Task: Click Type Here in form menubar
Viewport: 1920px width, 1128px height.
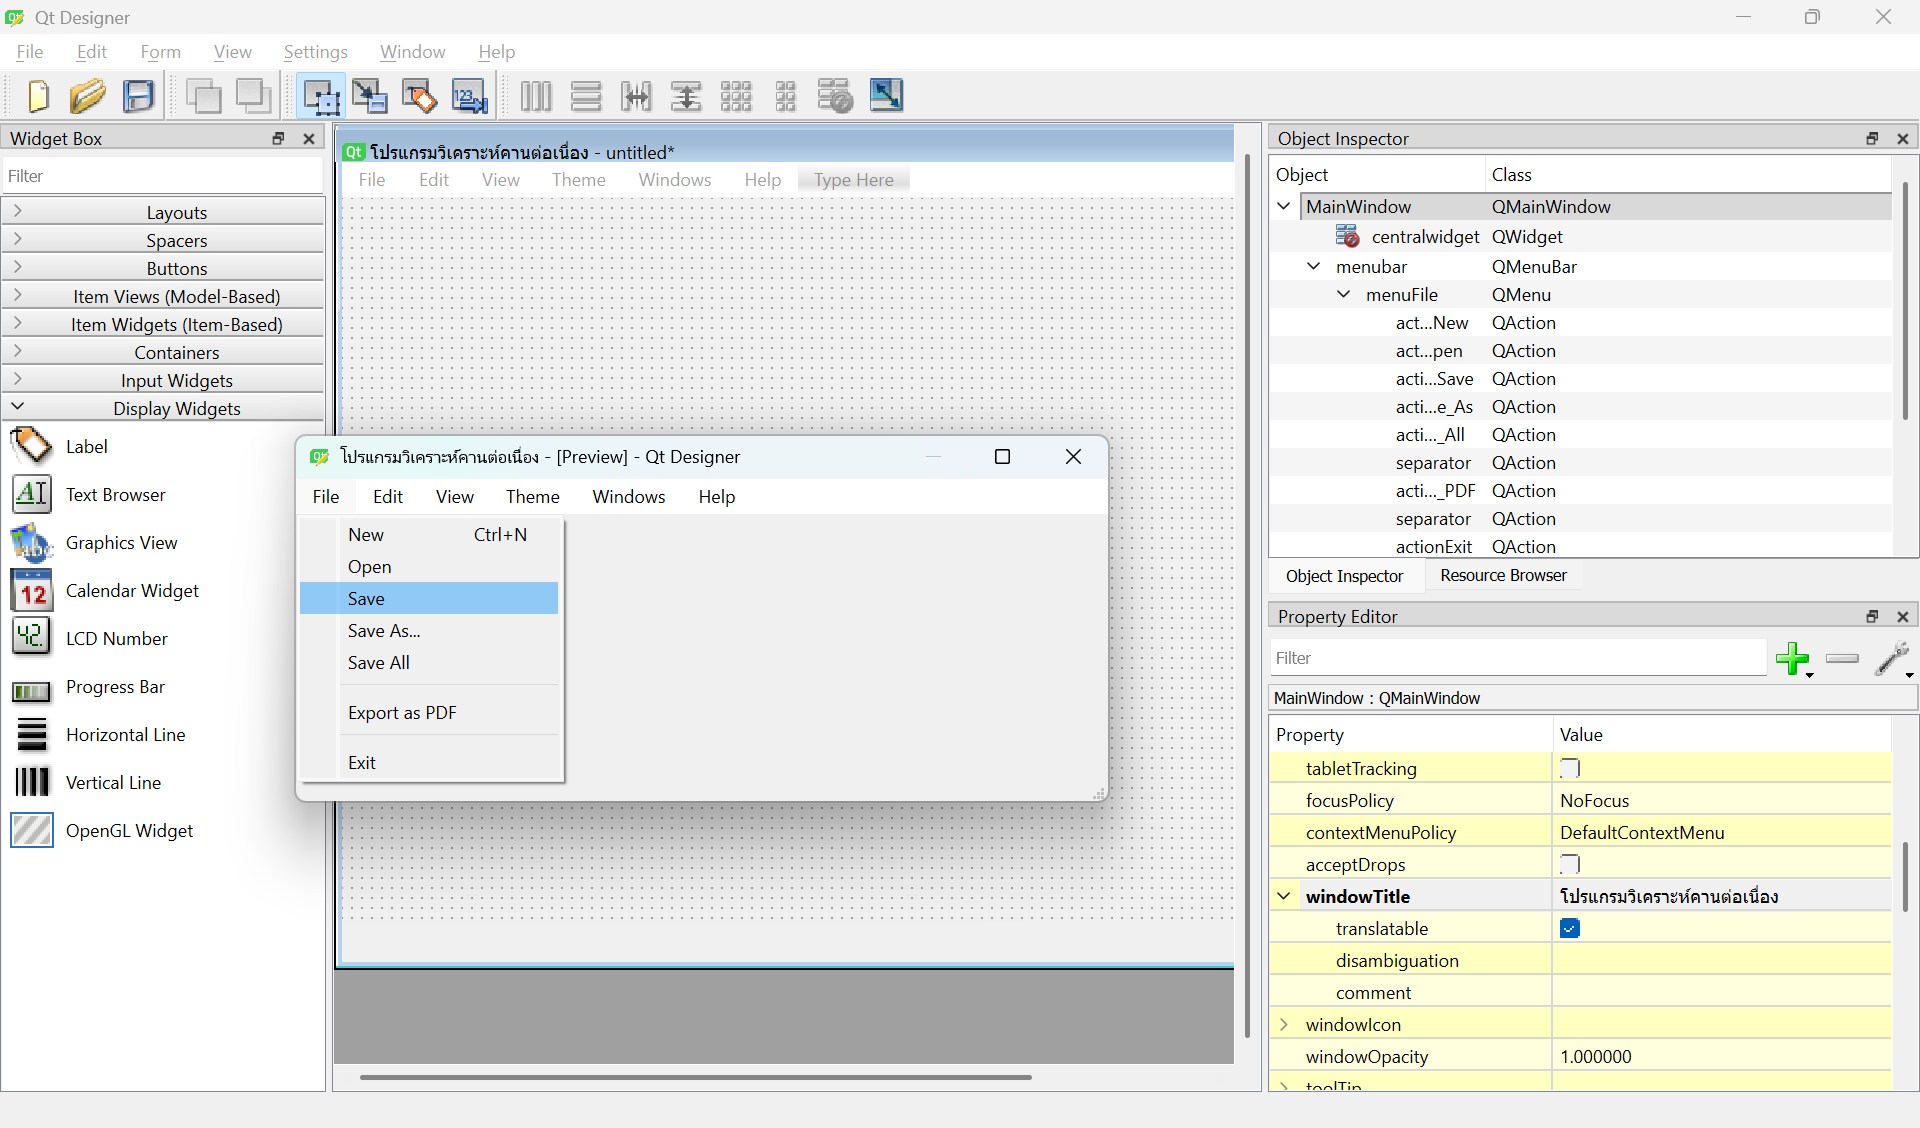Action: pyautogui.click(x=853, y=180)
